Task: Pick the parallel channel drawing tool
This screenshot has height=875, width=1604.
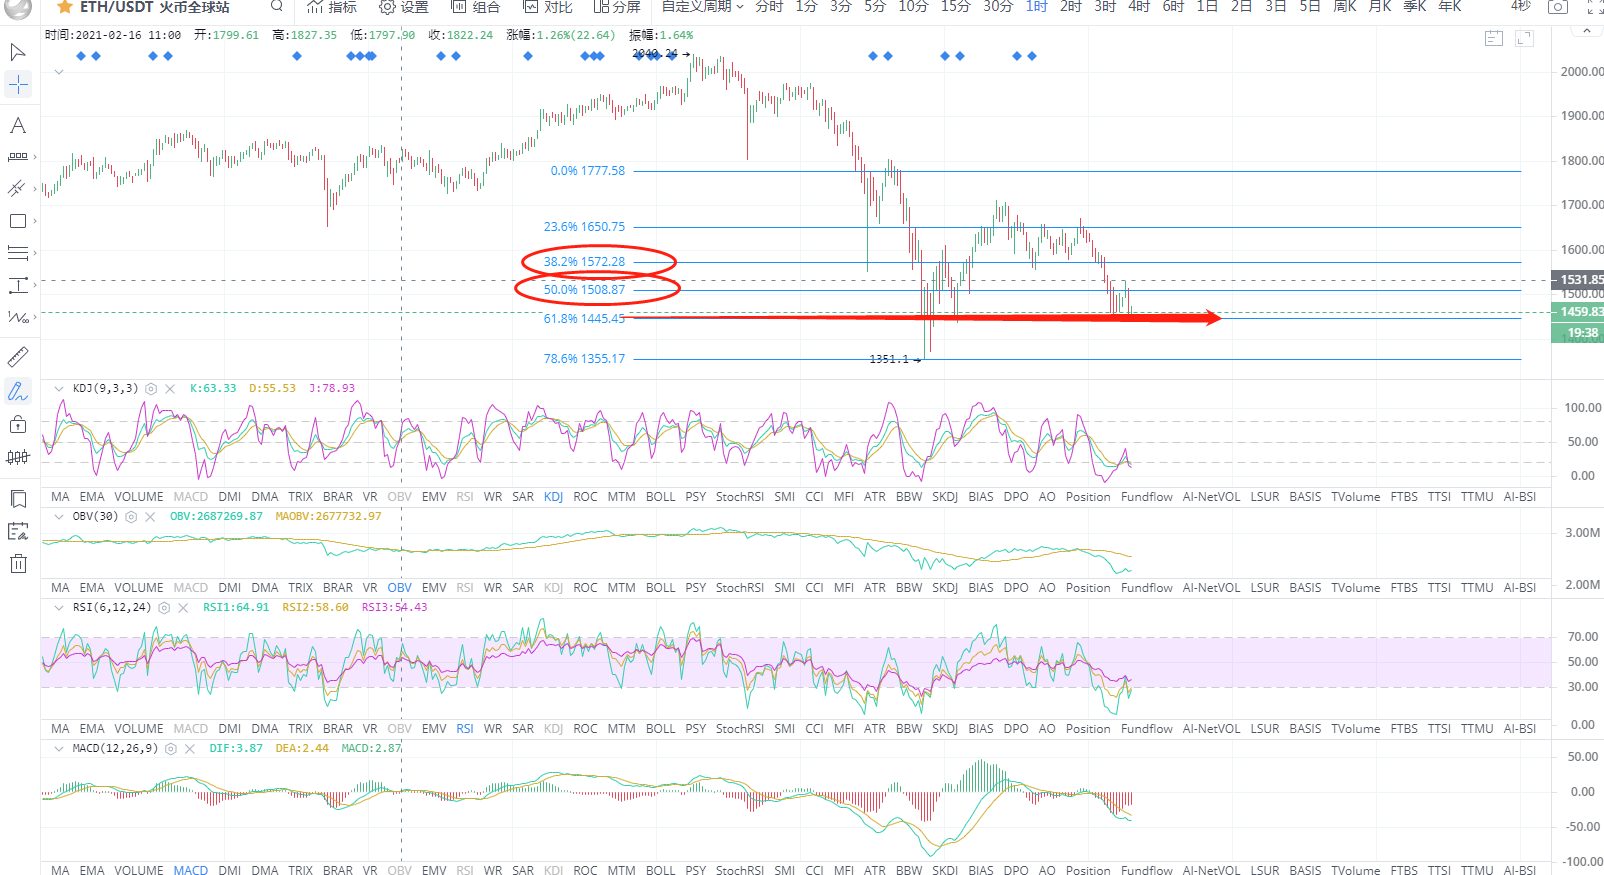Action: pyautogui.click(x=18, y=188)
